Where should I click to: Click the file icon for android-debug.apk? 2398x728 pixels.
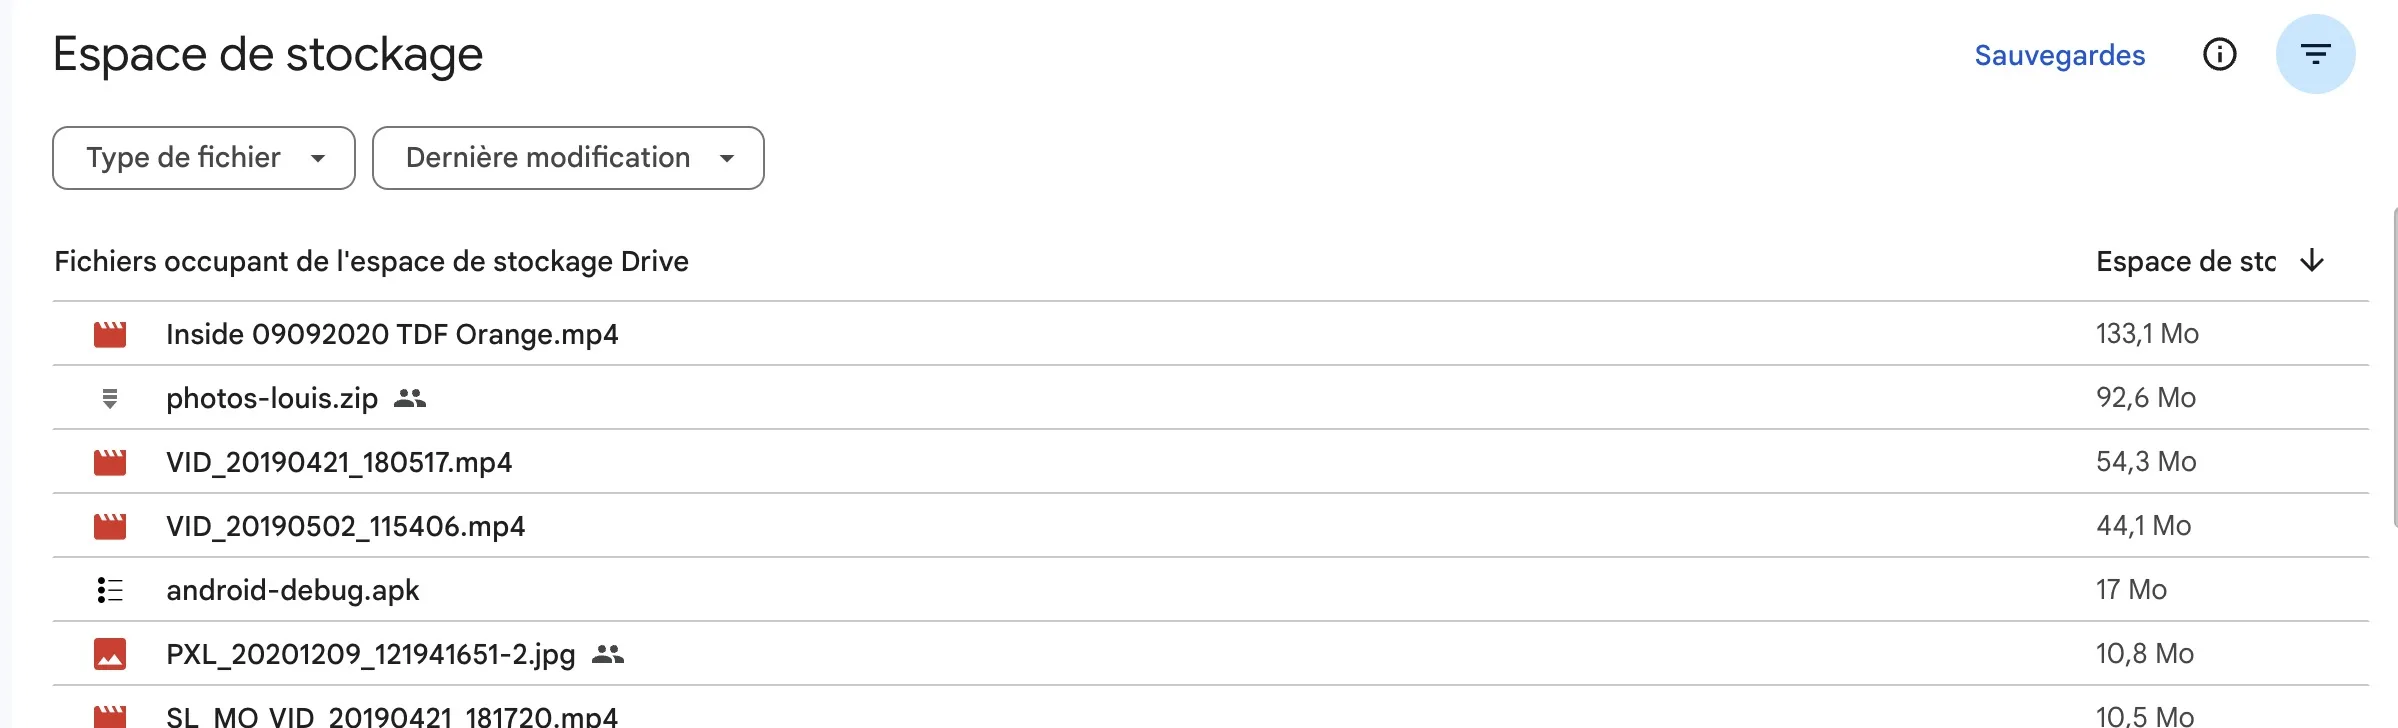pos(110,590)
